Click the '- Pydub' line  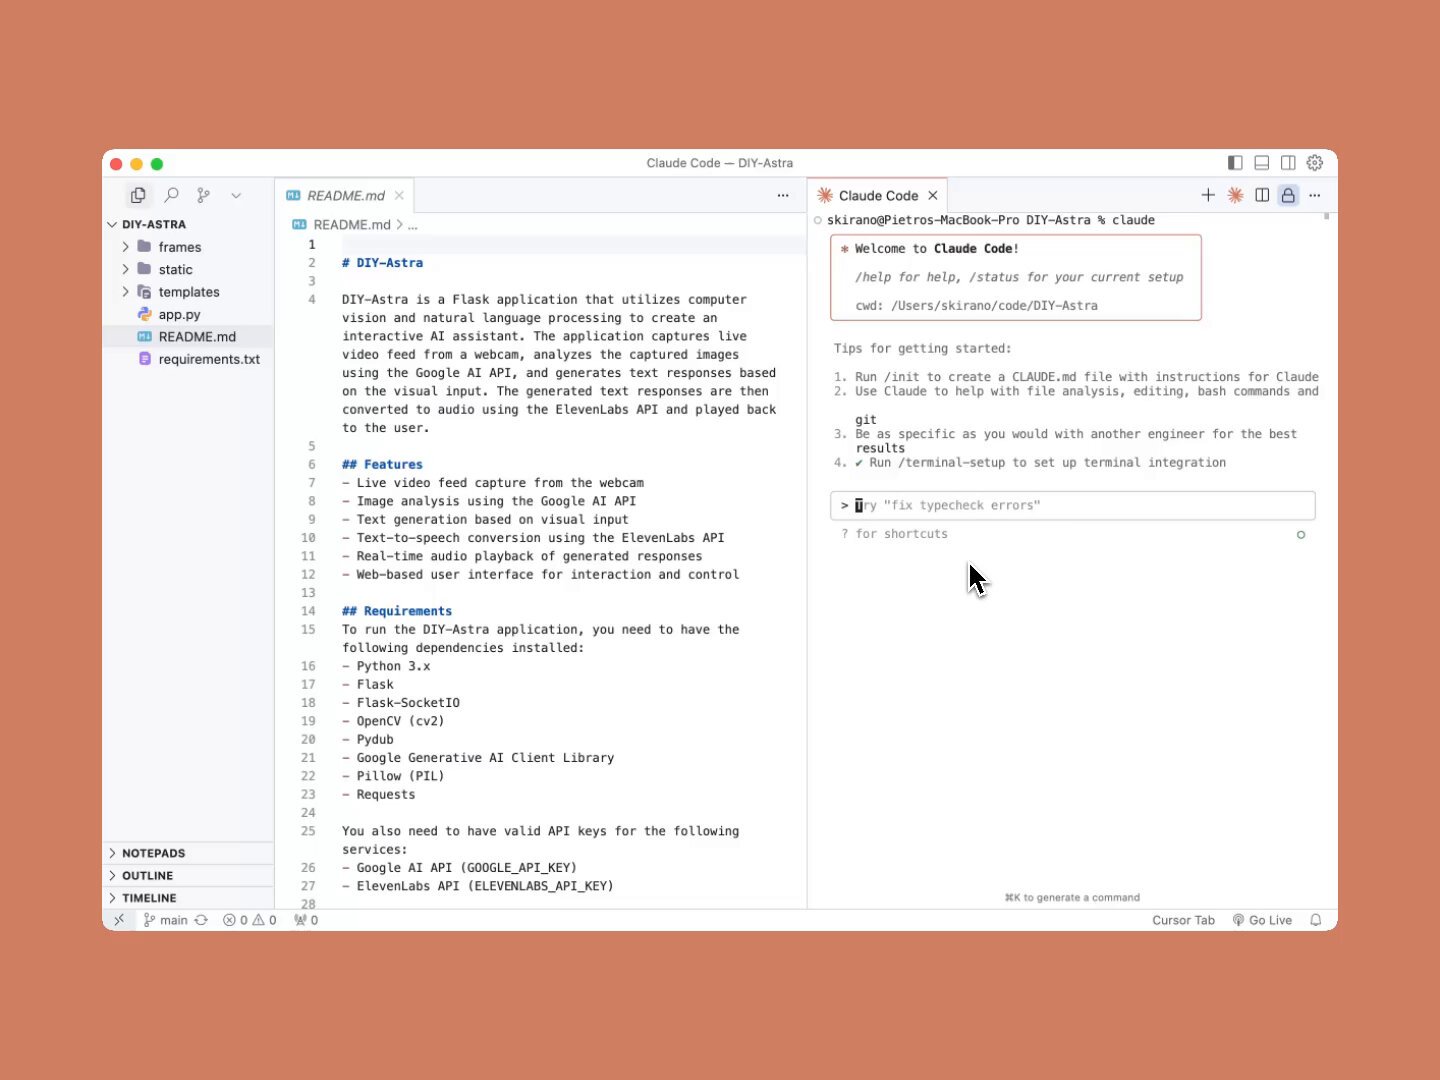pos(368,740)
